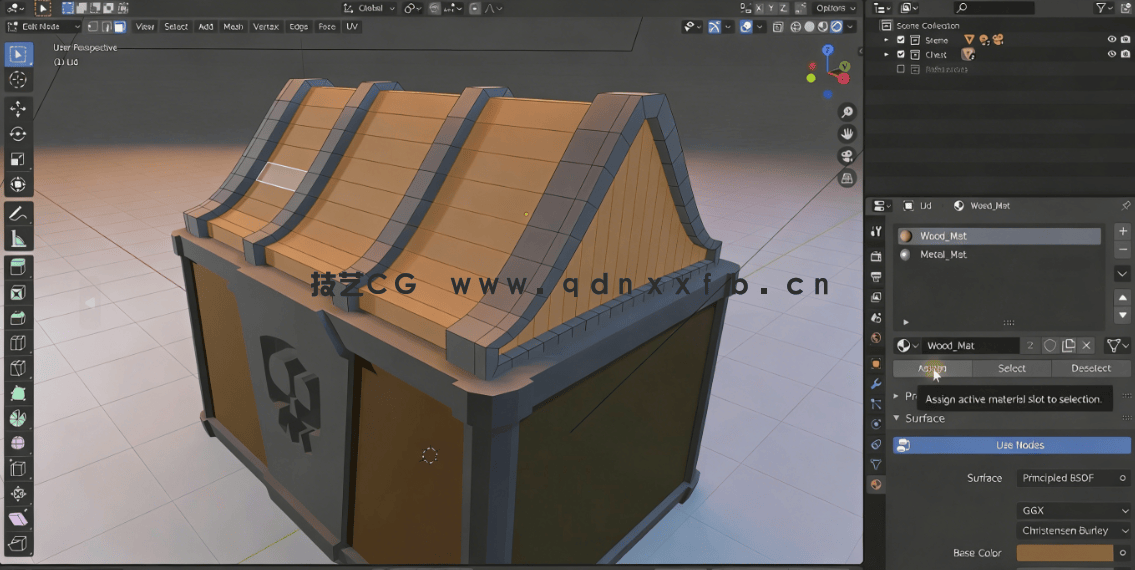This screenshot has height=570, width=1135.
Task: Activate the Bevel tool
Action: pos(18,318)
